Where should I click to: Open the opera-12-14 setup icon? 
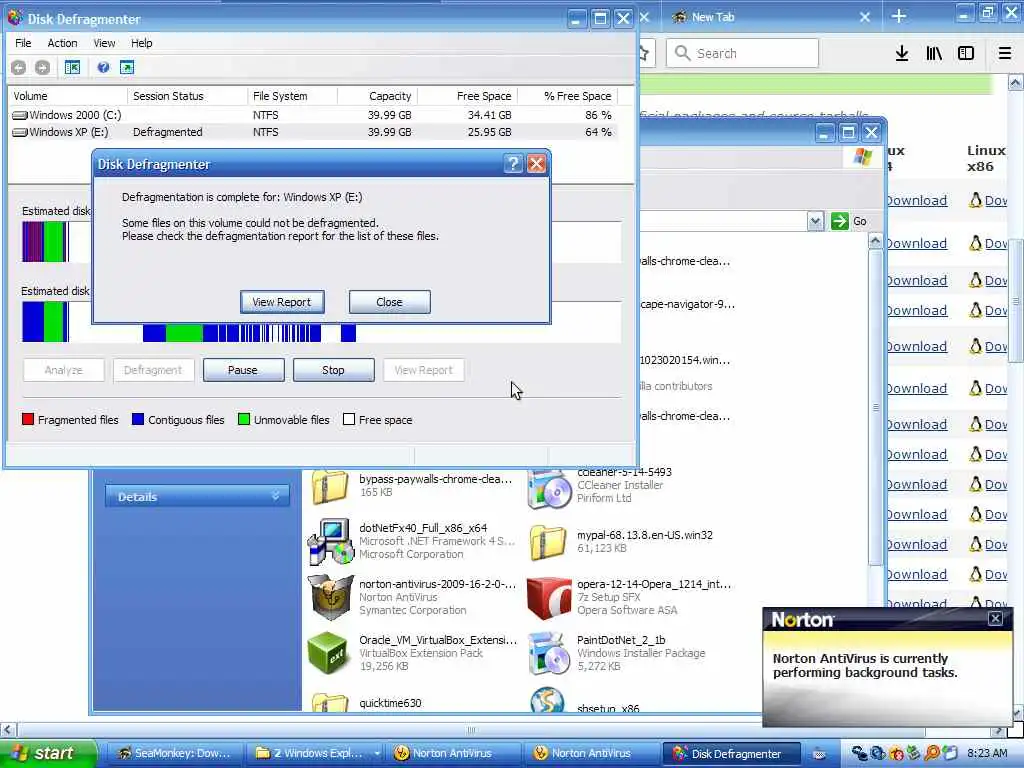tap(549, 597)
